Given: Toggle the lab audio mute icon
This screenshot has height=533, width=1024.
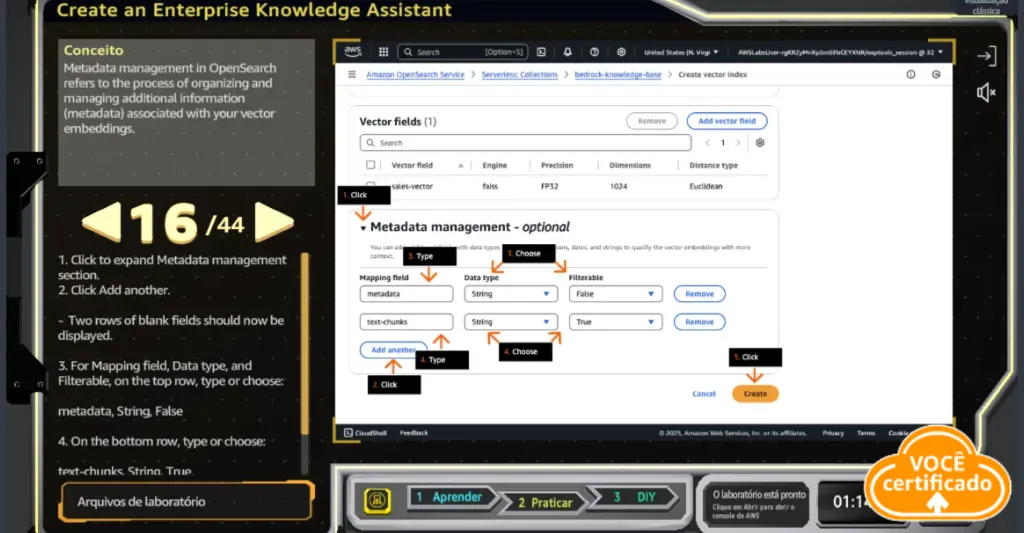Looking at the screenshot, I should click(x=986, y=93).
